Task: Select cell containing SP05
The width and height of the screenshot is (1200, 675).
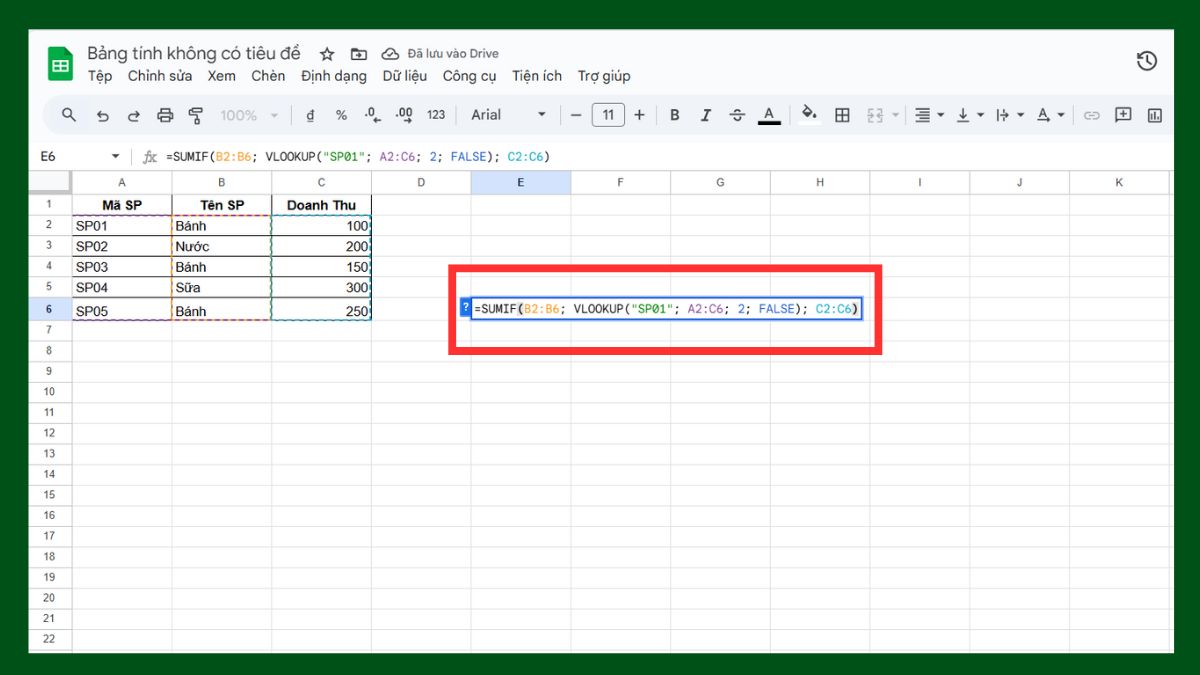Action: [x=122, y=310]
